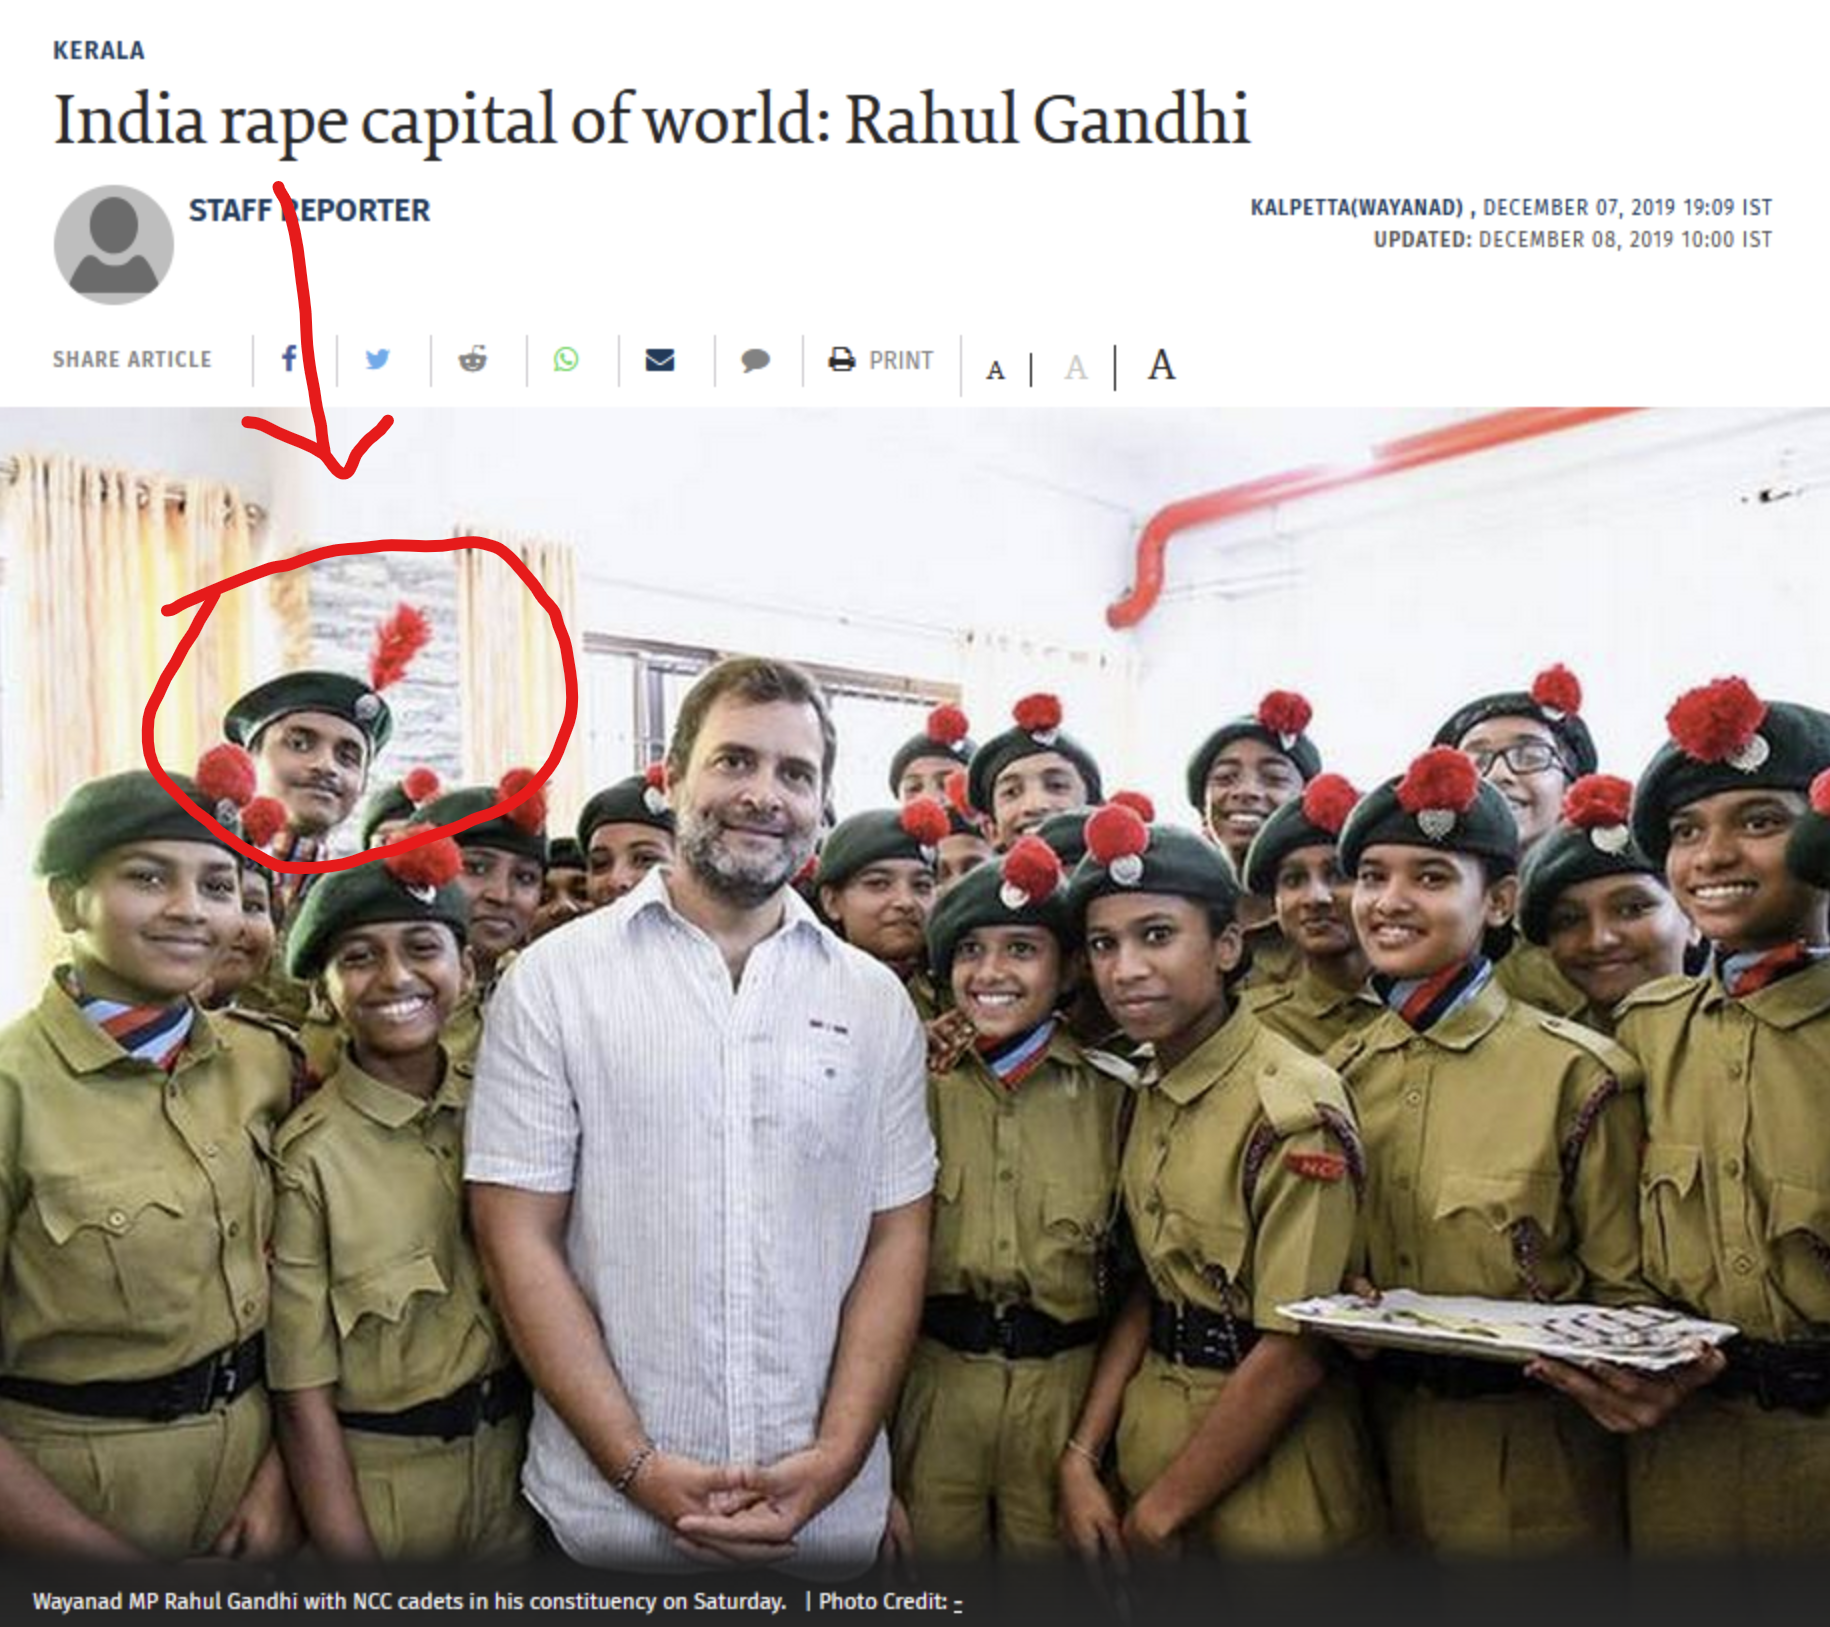This screenshot has width=1830, height=1627.
Task: Click the staff reporter avatar
Action: 114,244
